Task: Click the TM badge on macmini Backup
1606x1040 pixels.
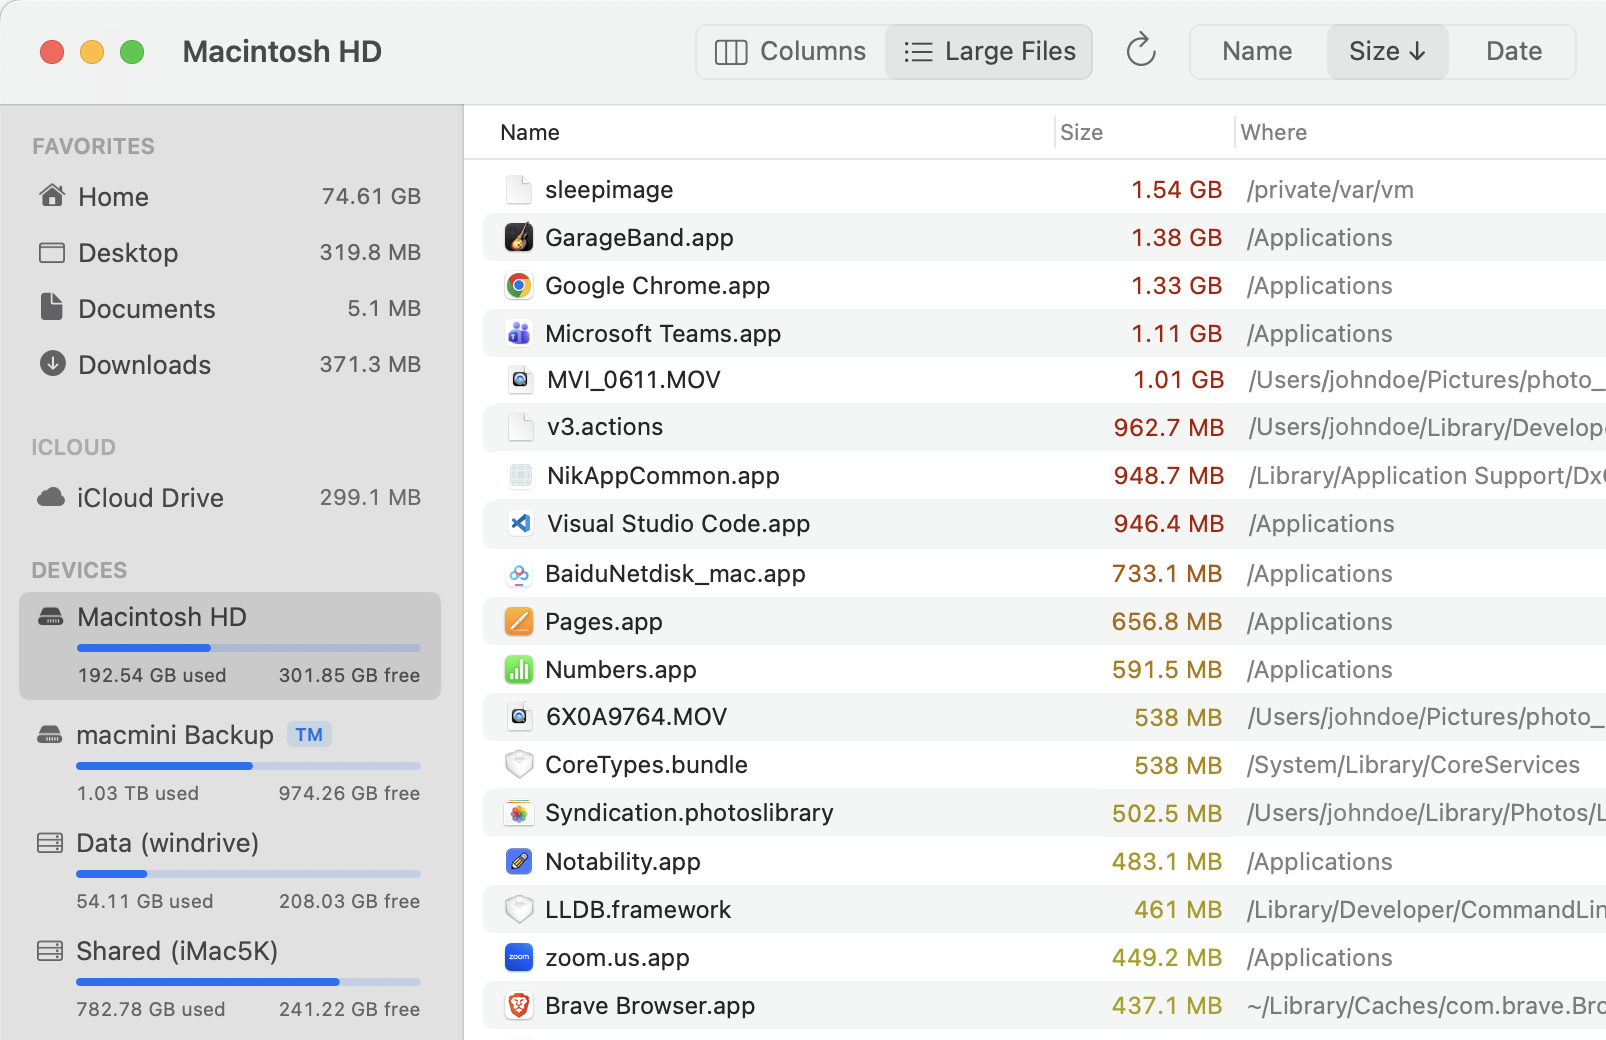Action: point(309,734)
